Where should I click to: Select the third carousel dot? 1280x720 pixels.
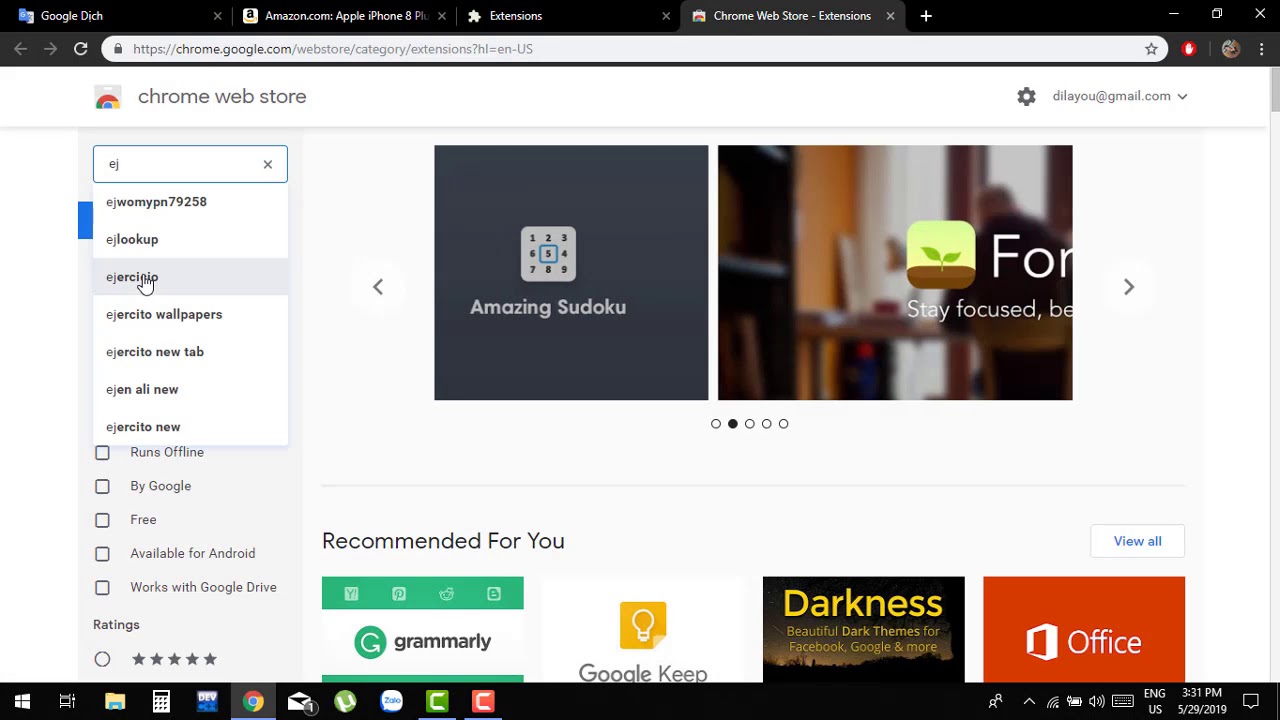(750, 424)
